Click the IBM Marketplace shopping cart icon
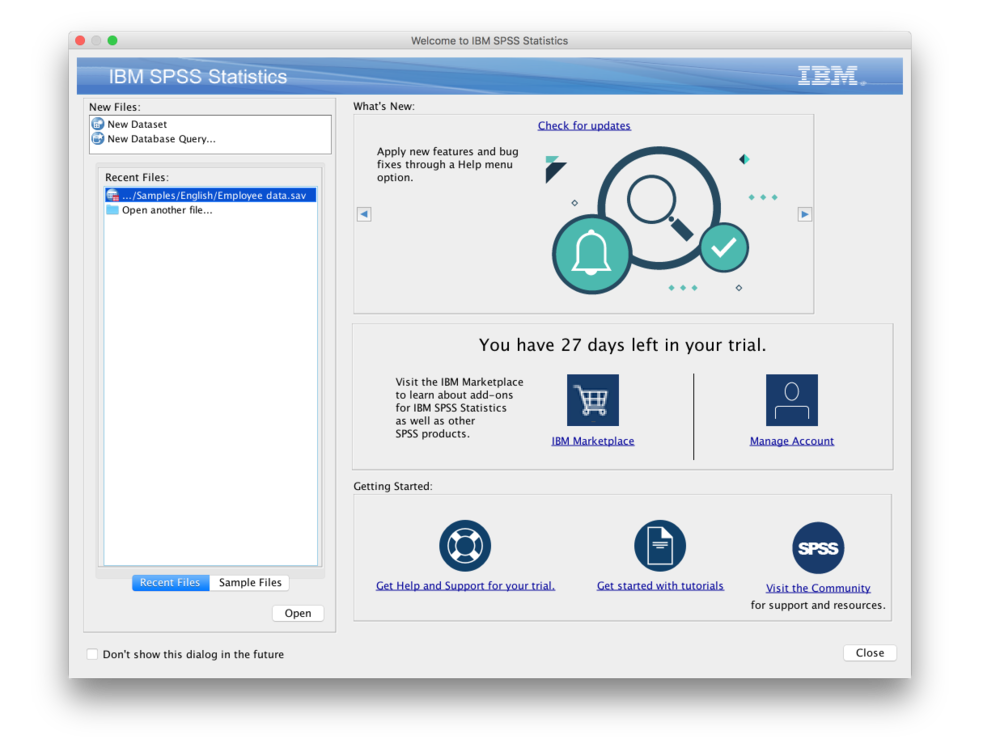Viewport: 1000px width, 739px height. 592,400
